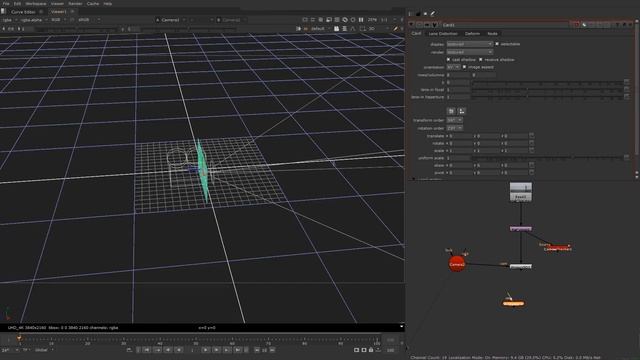Screen dimensions: 640x360
Task: Open the B input Camera2 dropdown
Action: click(x=231, y=20)
